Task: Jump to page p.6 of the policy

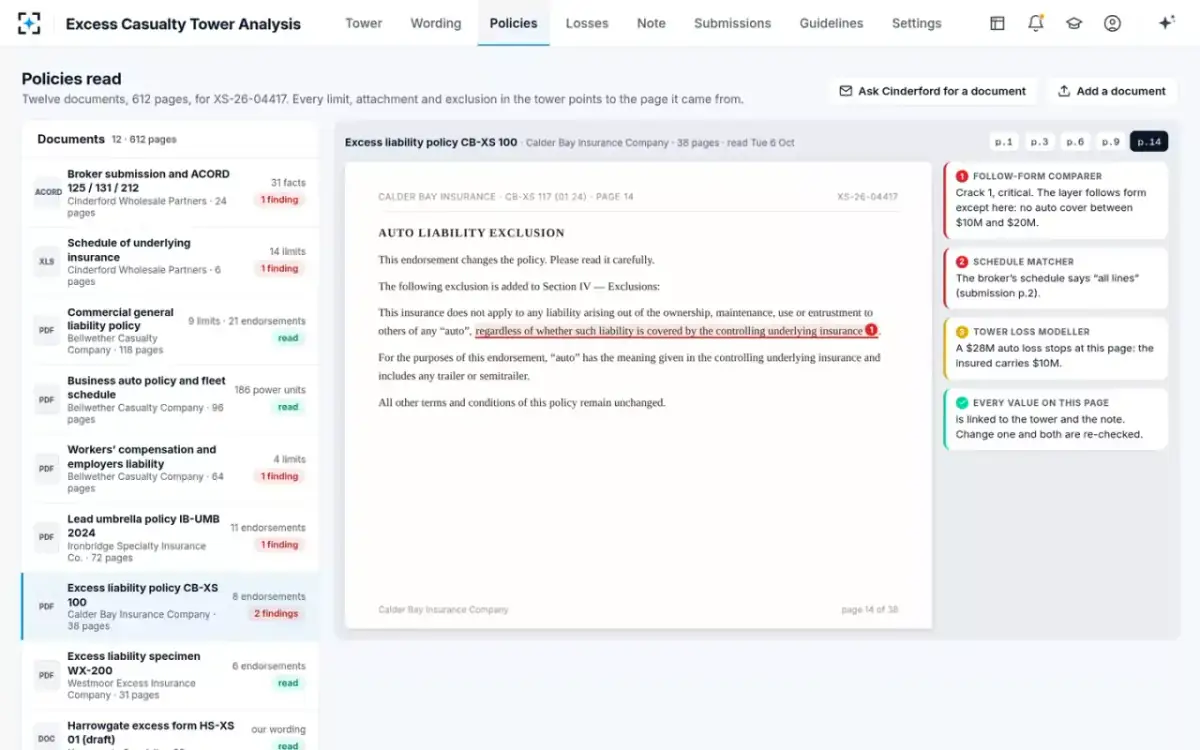Action: pos(1075,142)
